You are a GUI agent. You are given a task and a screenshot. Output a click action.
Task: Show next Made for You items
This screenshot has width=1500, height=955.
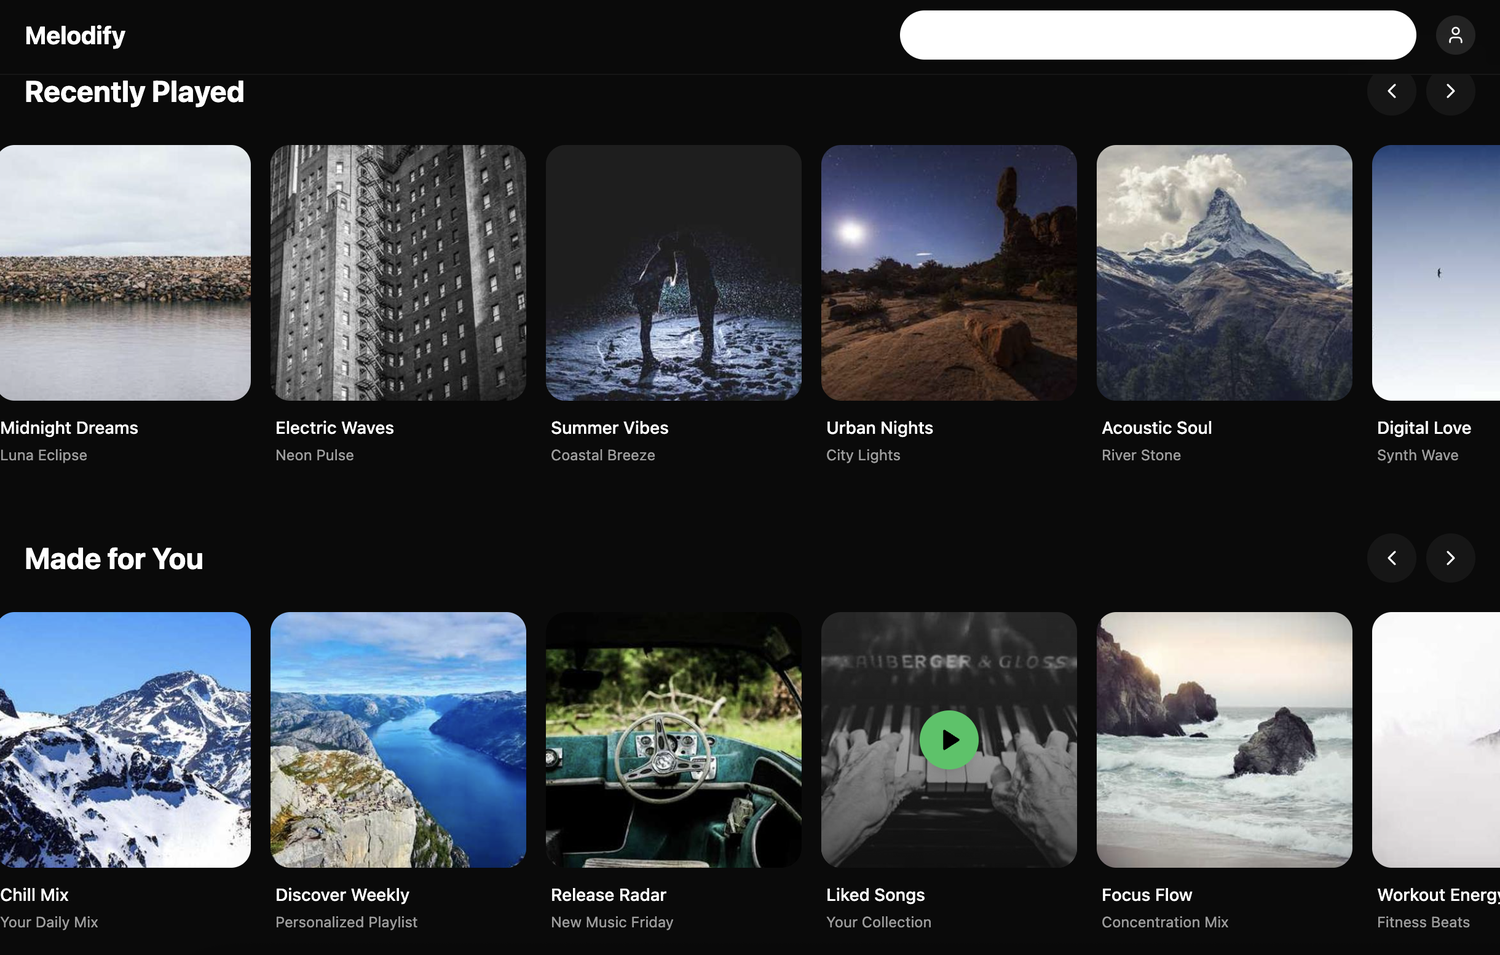[1450, 558]
